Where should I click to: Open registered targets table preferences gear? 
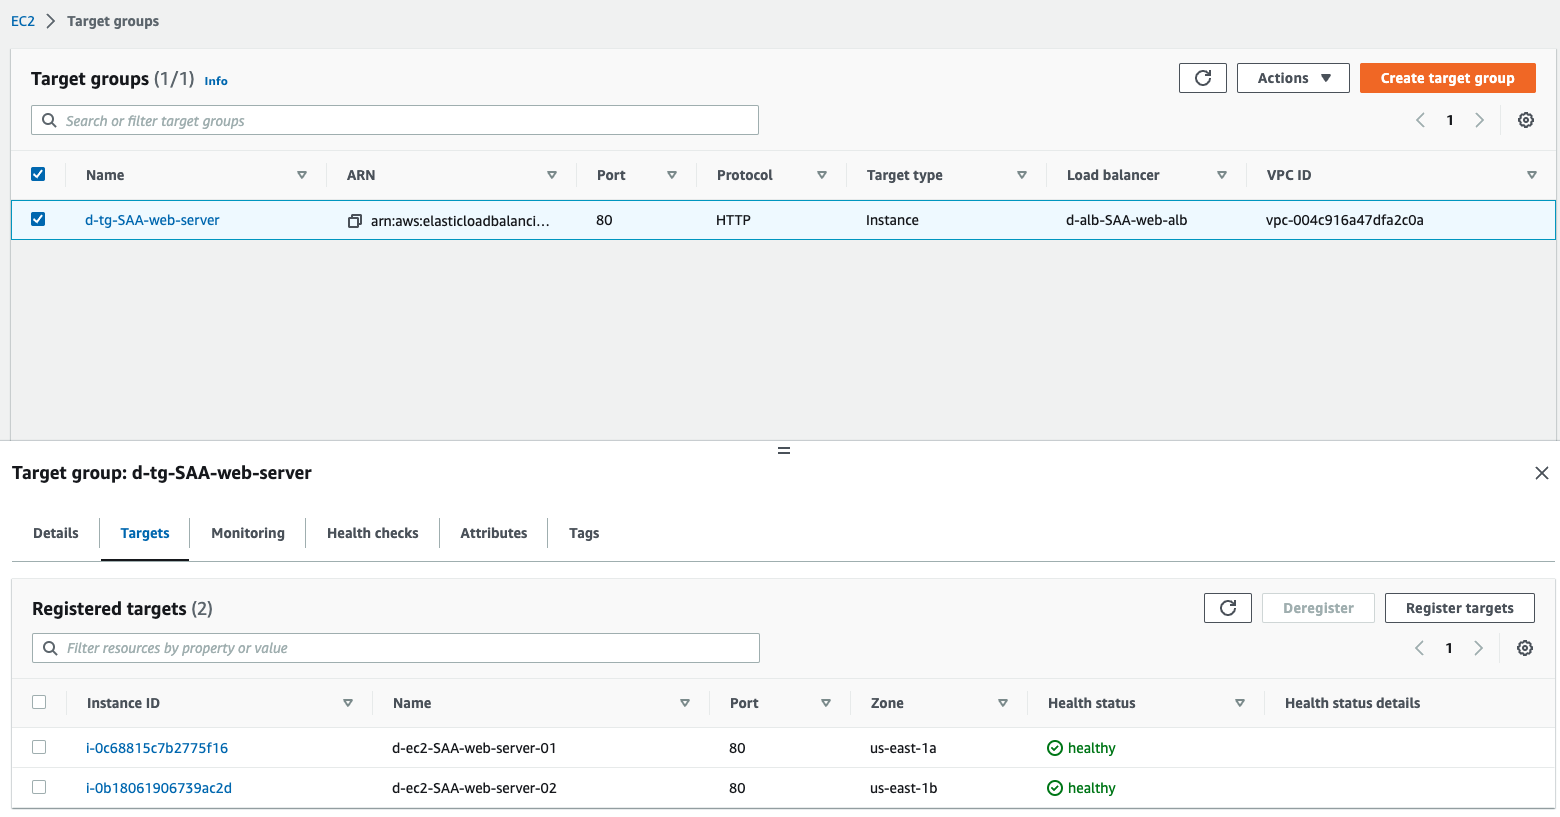click(1525, 648)
